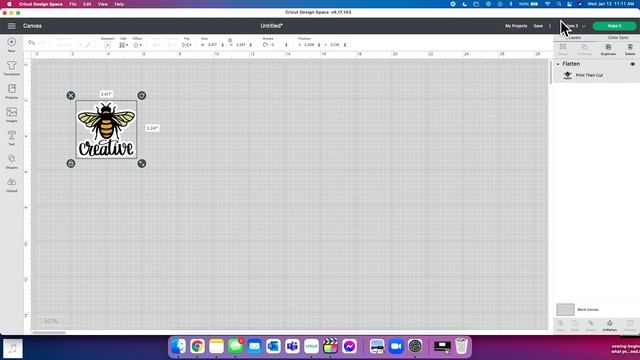Open Zoom from the Dock

396,346
